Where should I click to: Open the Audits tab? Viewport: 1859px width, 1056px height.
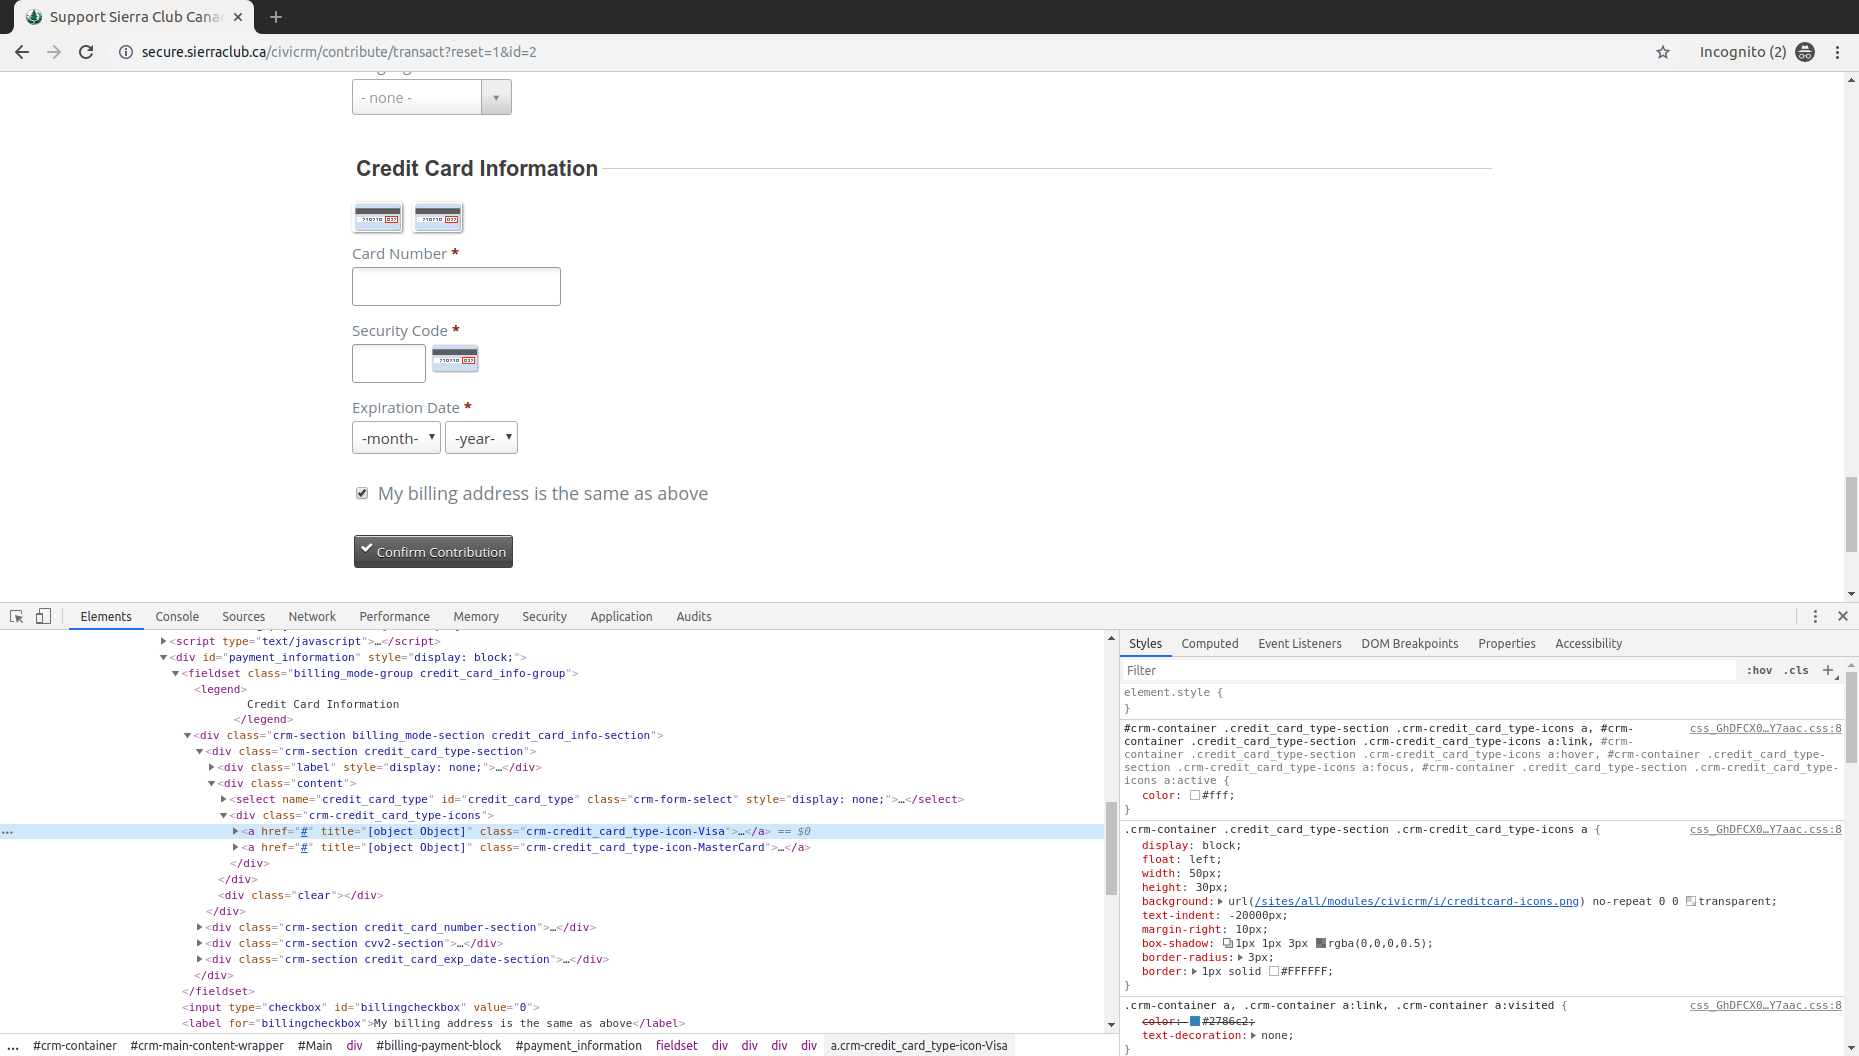click(x=694, y=616)
